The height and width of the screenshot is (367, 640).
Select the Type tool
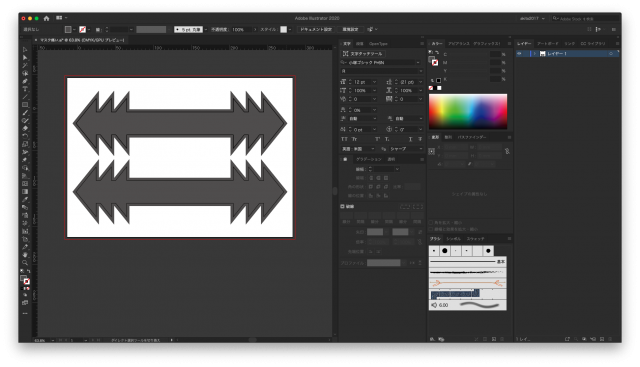25,89
